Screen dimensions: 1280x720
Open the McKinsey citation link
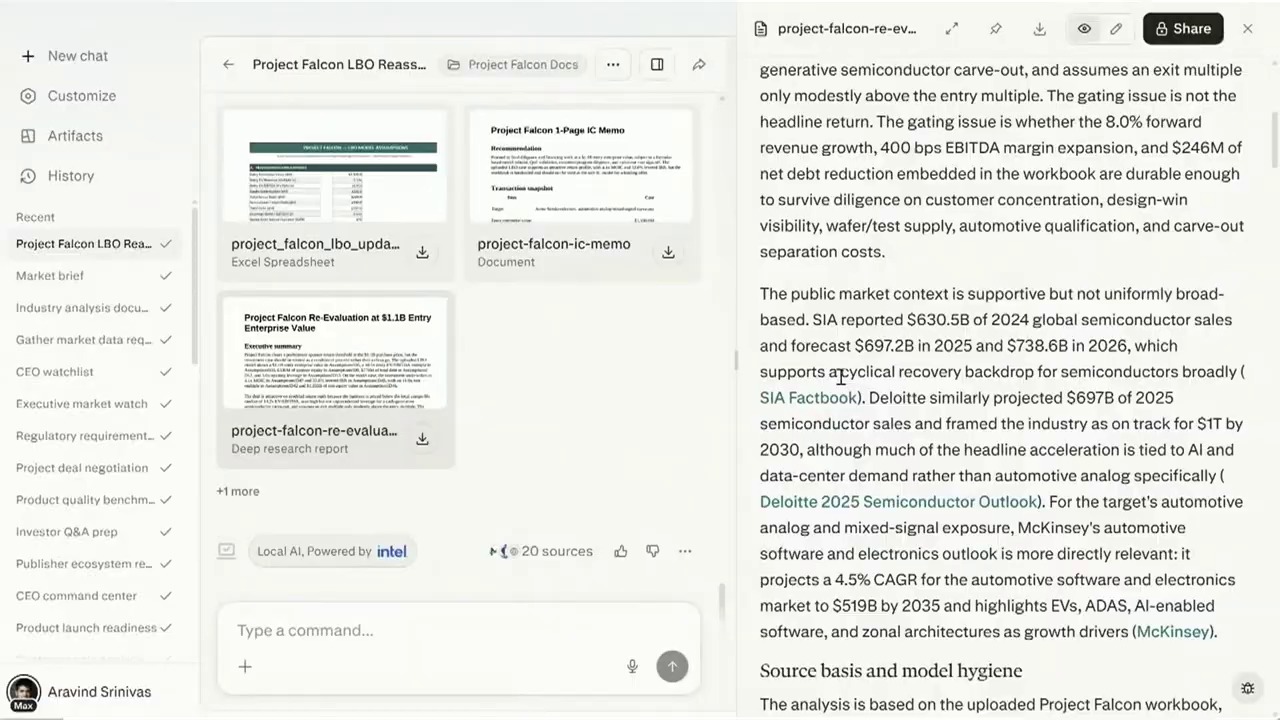coord(1173,632)
